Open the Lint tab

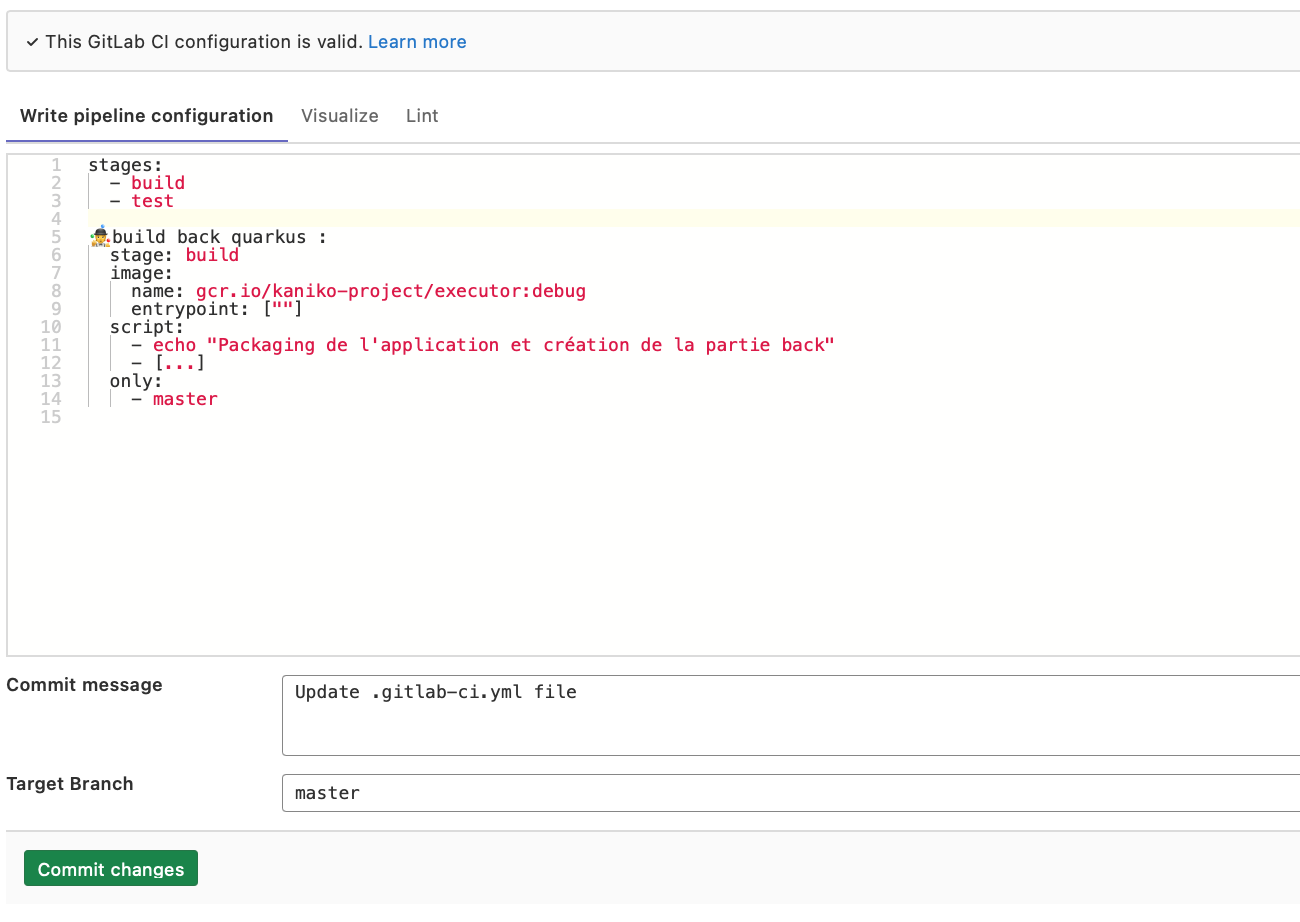pos(422,116)
